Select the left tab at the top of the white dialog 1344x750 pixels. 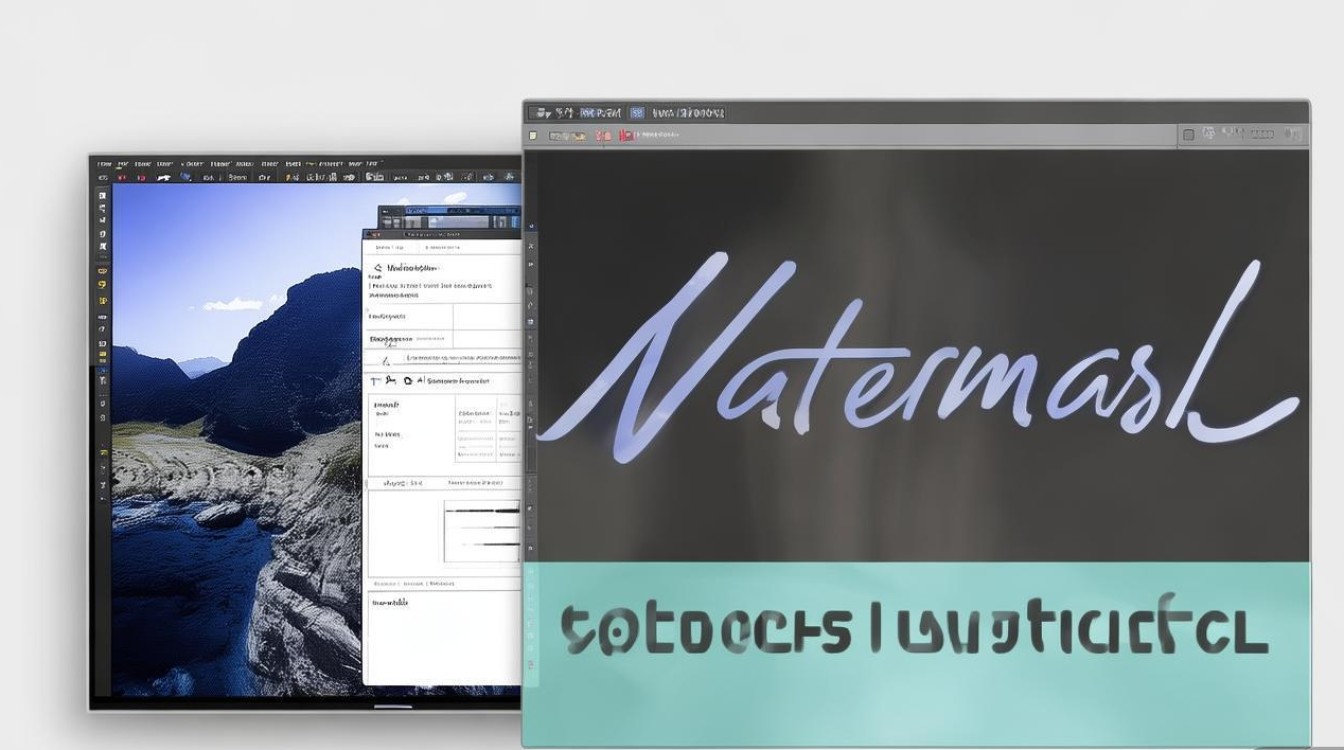pyautogui.click(x=388, y=246)
